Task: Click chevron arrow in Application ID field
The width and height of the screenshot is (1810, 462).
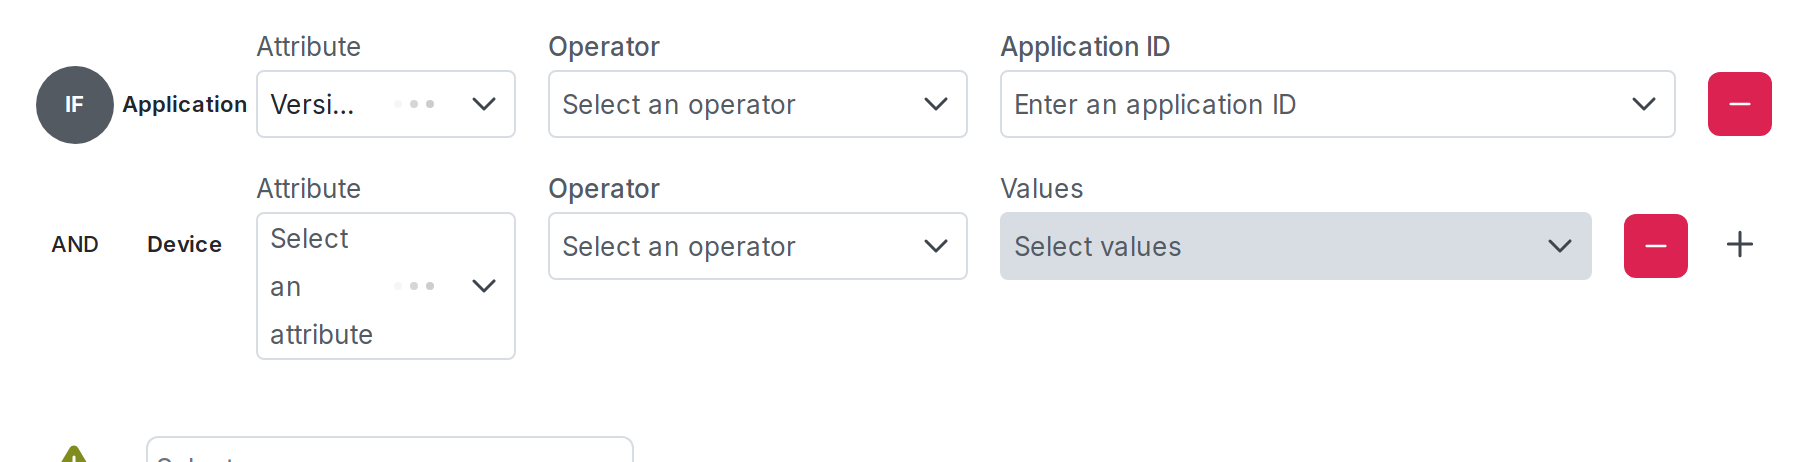Action: (1643, 104)
